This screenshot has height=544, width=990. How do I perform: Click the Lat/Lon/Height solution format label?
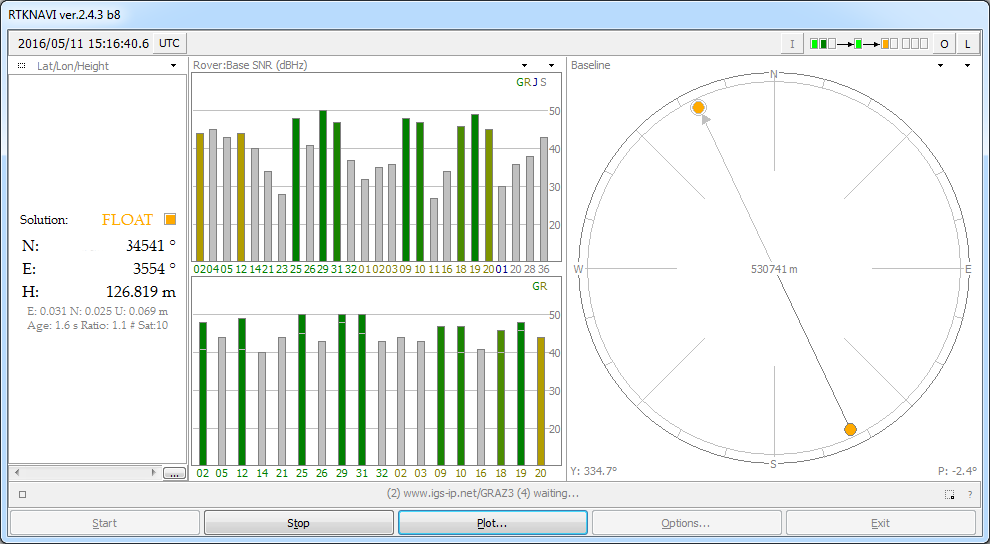[x=72, y=66]
